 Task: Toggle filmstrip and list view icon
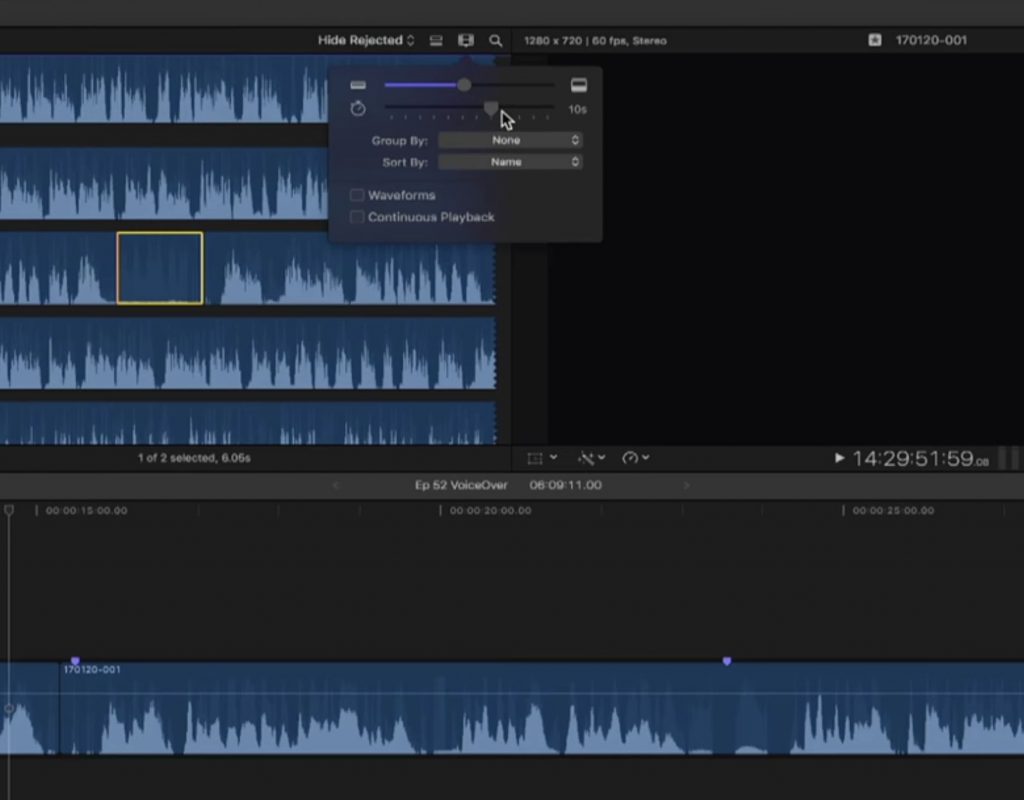click(436, 40)
